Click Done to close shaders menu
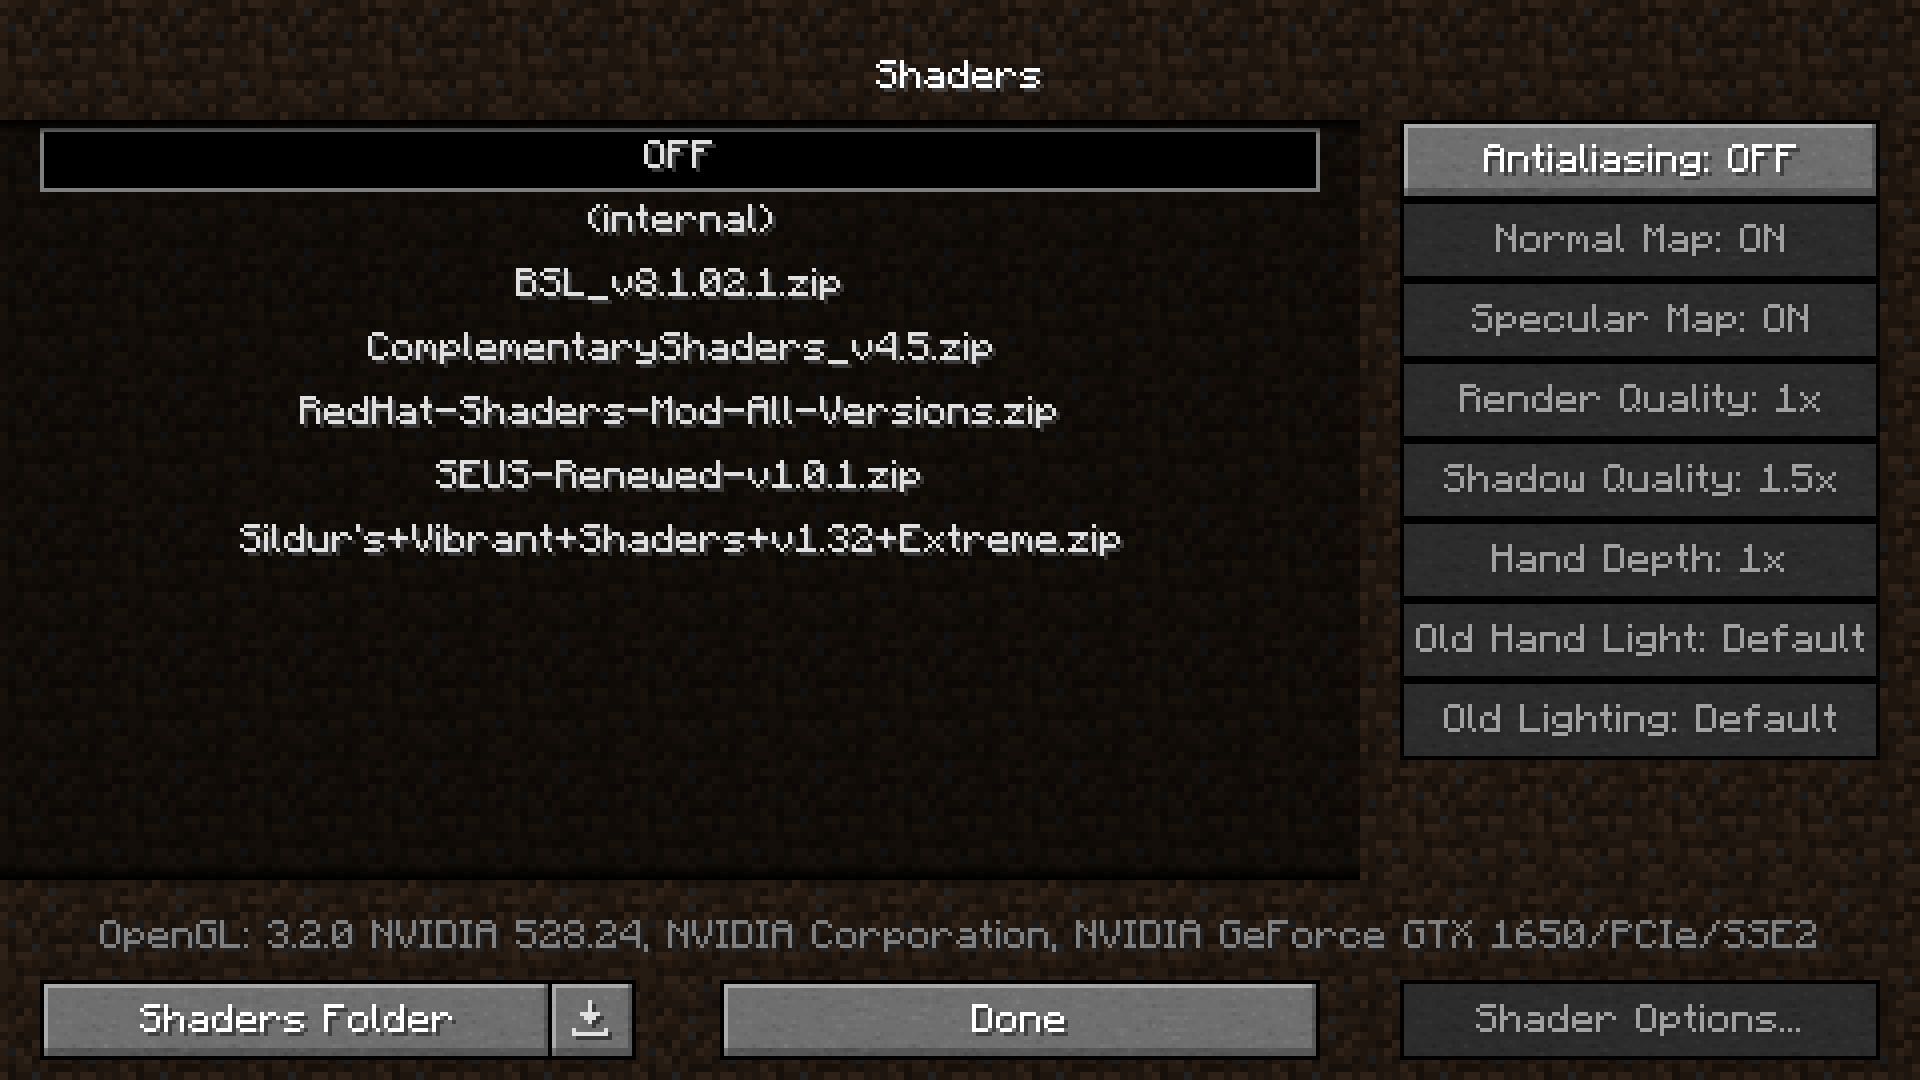Viewport: 1920px width, 1080px height. [1019, 1019]
